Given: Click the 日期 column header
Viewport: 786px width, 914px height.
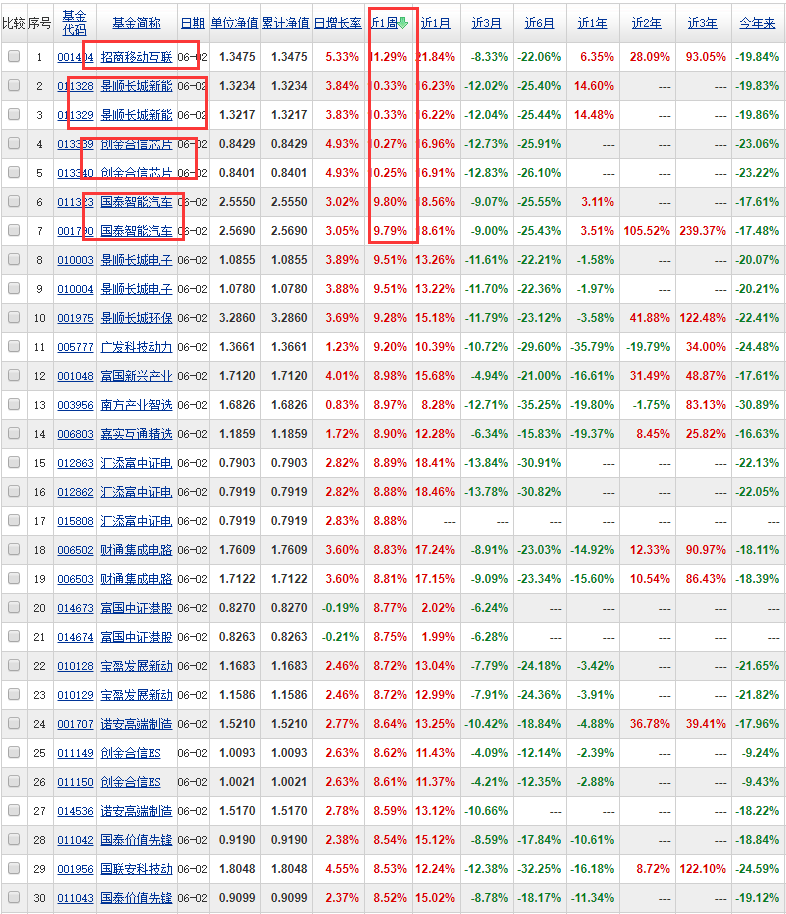Looking at the screenshot, I should point(192,23).
